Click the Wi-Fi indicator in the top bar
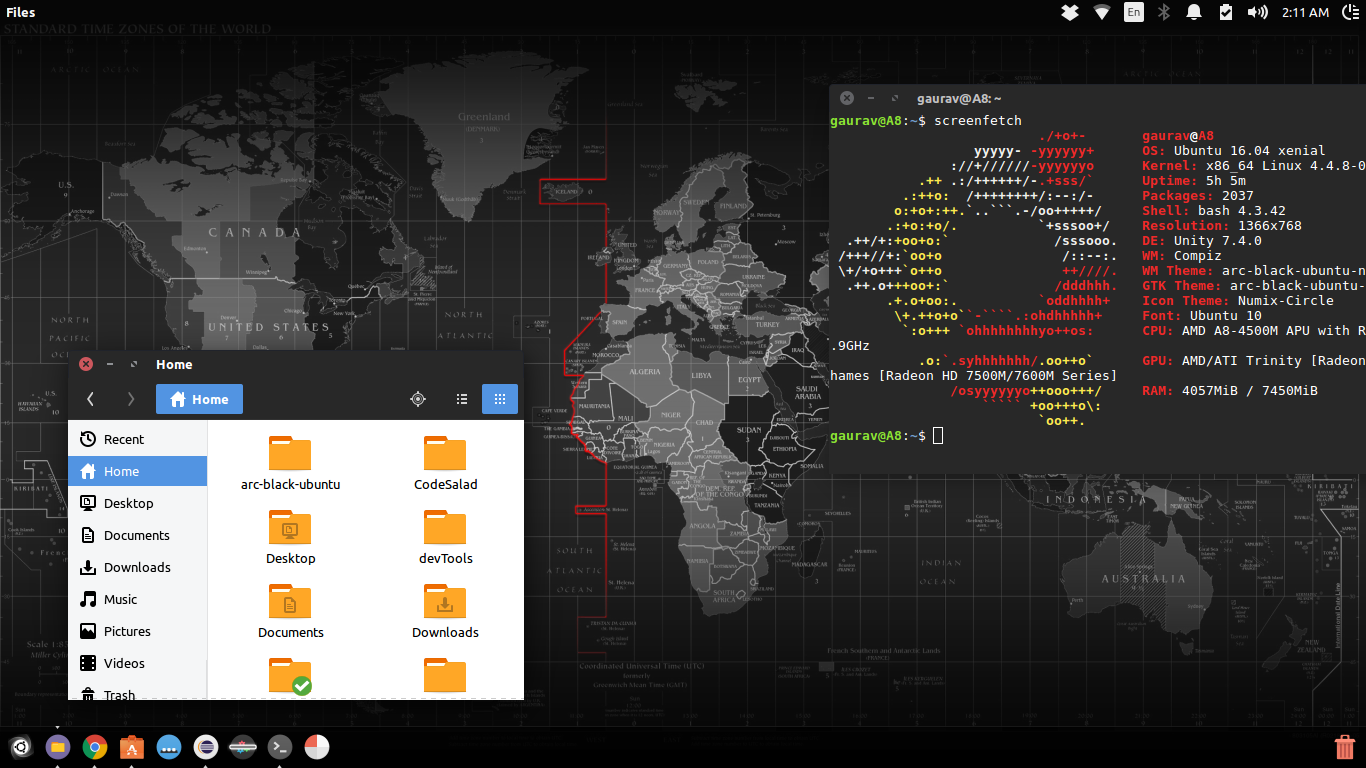 tap(1101, 11)
